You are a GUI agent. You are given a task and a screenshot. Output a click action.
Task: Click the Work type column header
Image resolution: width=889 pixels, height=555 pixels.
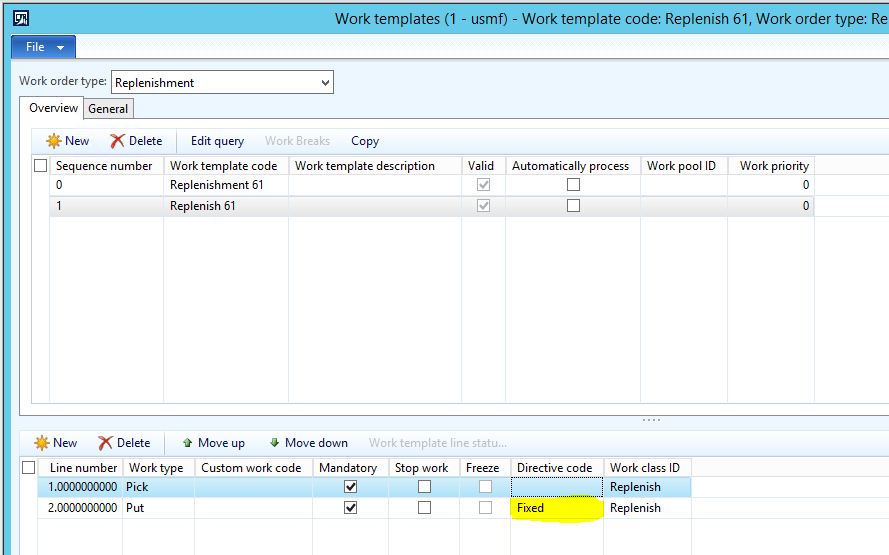pos(159,468)
